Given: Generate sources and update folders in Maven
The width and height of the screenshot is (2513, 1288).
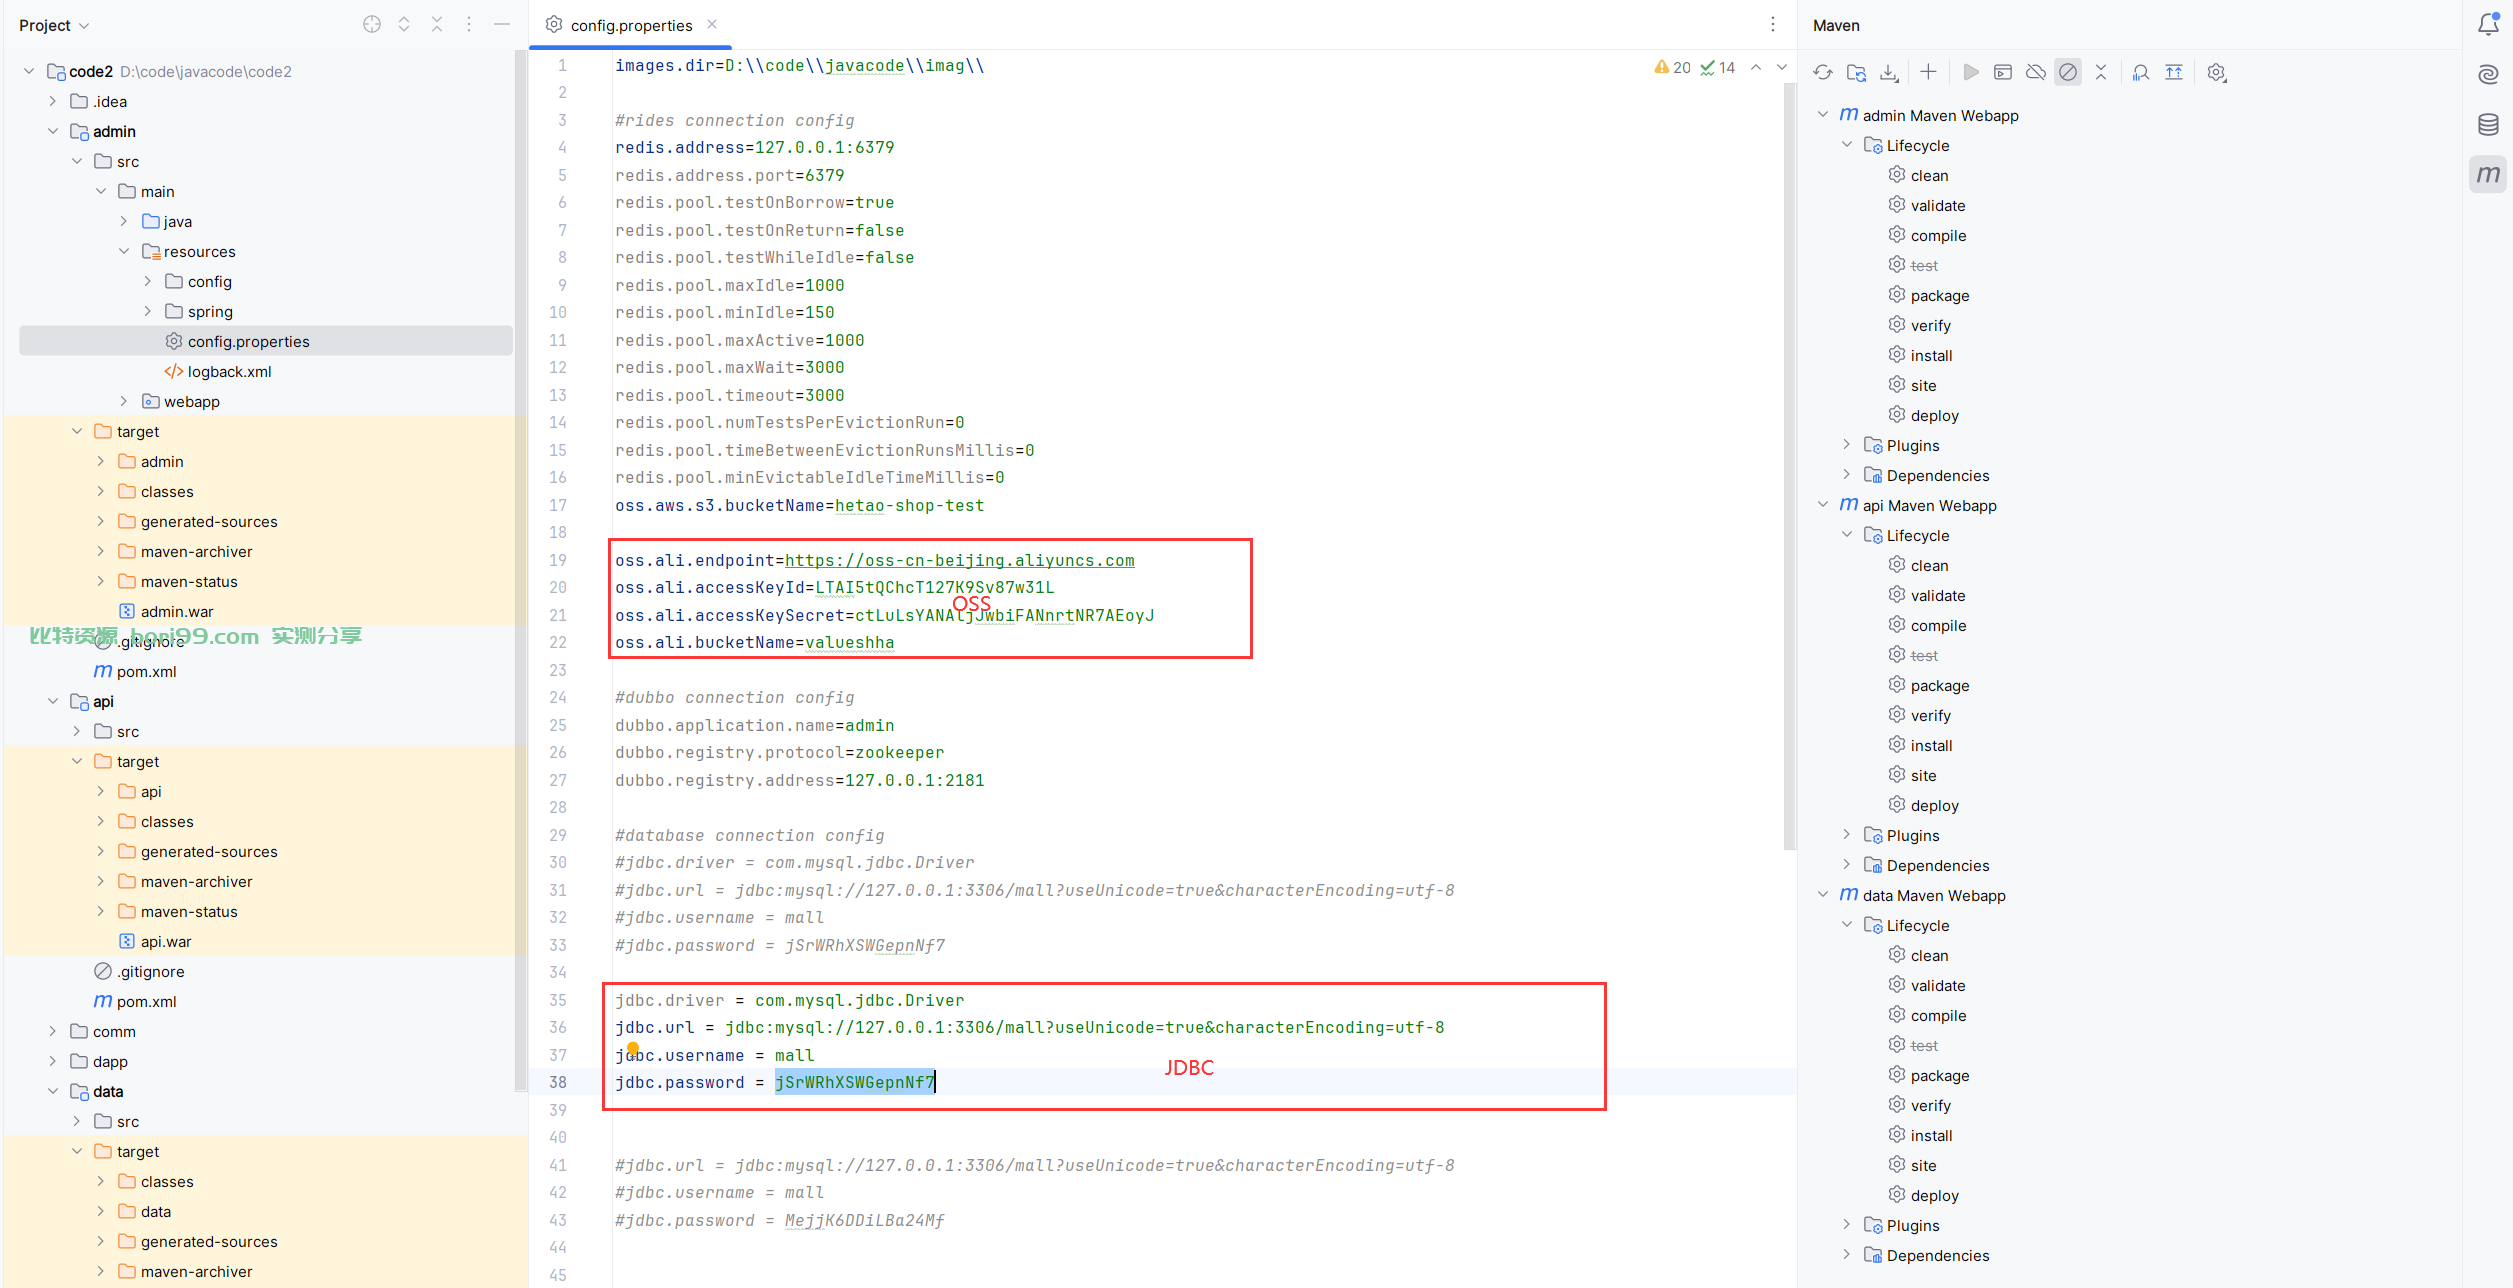Looking at the screenshot, I should click(x=1856, y=72).
